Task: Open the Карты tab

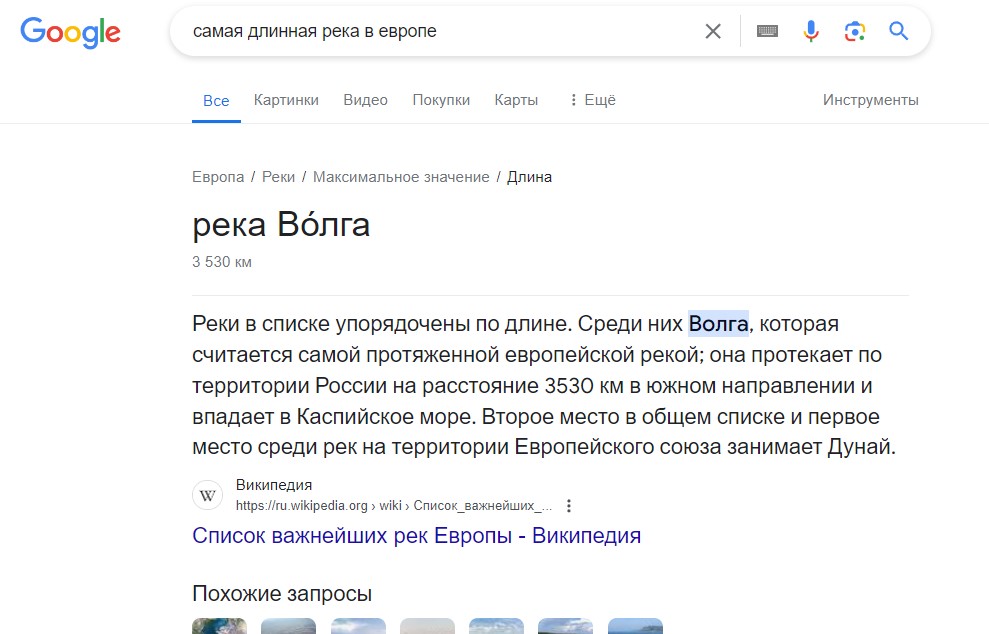Action: 516,100
